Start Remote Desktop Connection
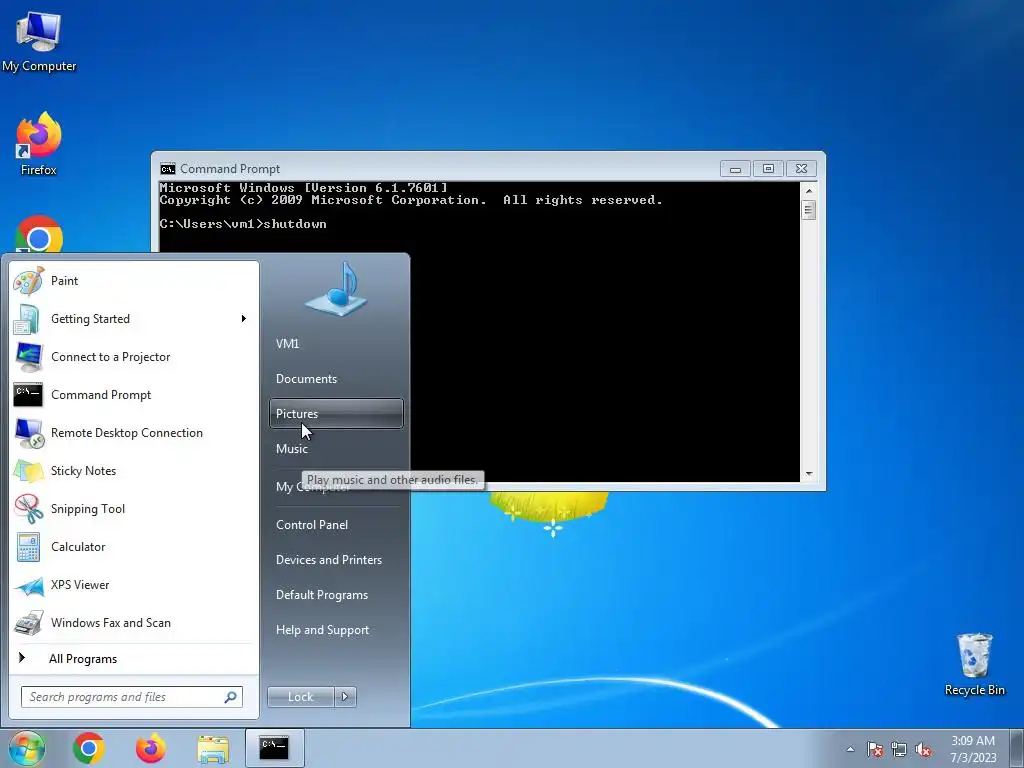 [134, 432]
